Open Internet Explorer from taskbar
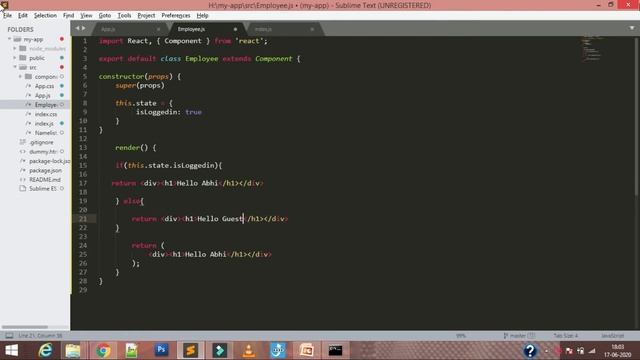Viewport: 640px width, 360px height. [45, 351]
